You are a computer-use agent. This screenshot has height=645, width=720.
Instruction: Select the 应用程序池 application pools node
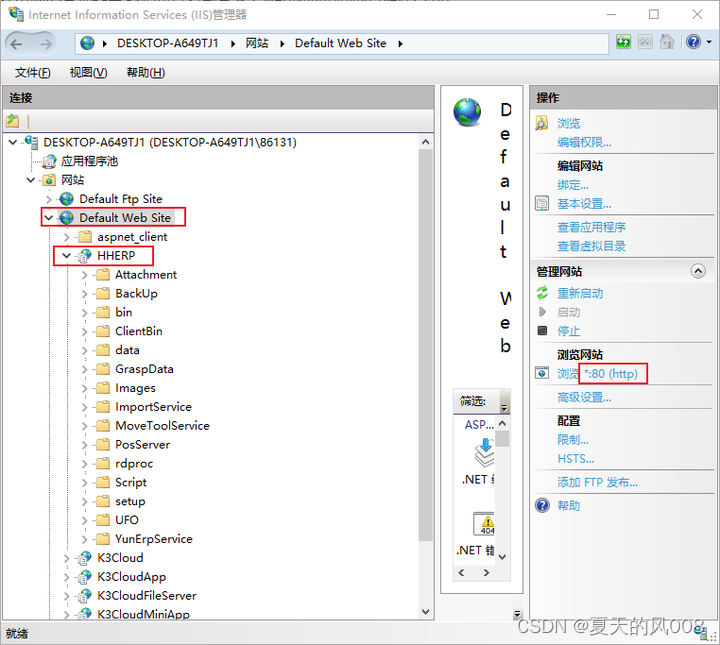90,161
